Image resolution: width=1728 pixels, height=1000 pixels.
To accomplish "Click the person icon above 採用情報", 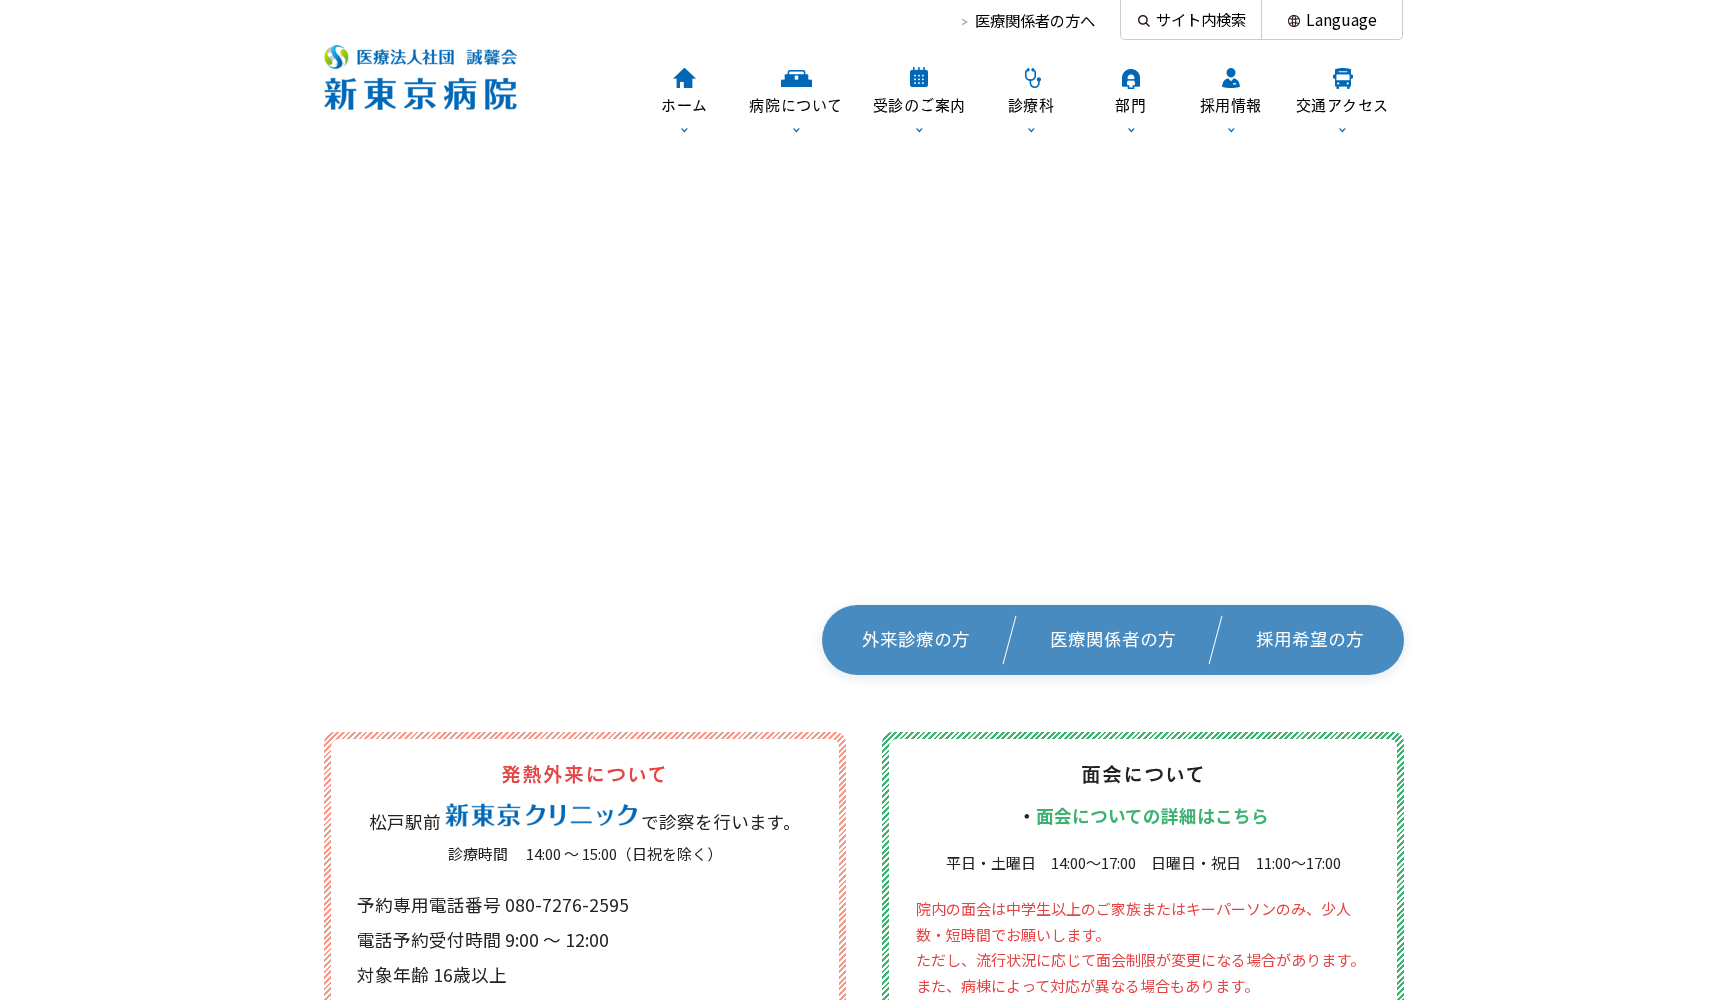I will pos(1230,76).
